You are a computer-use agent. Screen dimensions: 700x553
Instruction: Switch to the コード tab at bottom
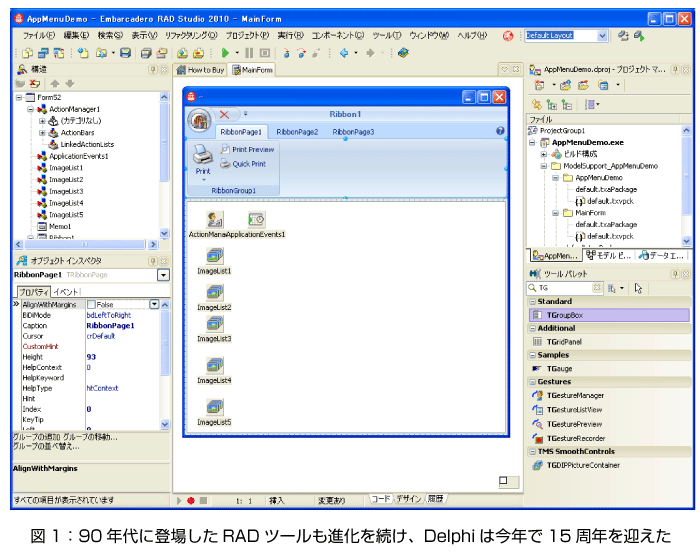pos(381,499)
